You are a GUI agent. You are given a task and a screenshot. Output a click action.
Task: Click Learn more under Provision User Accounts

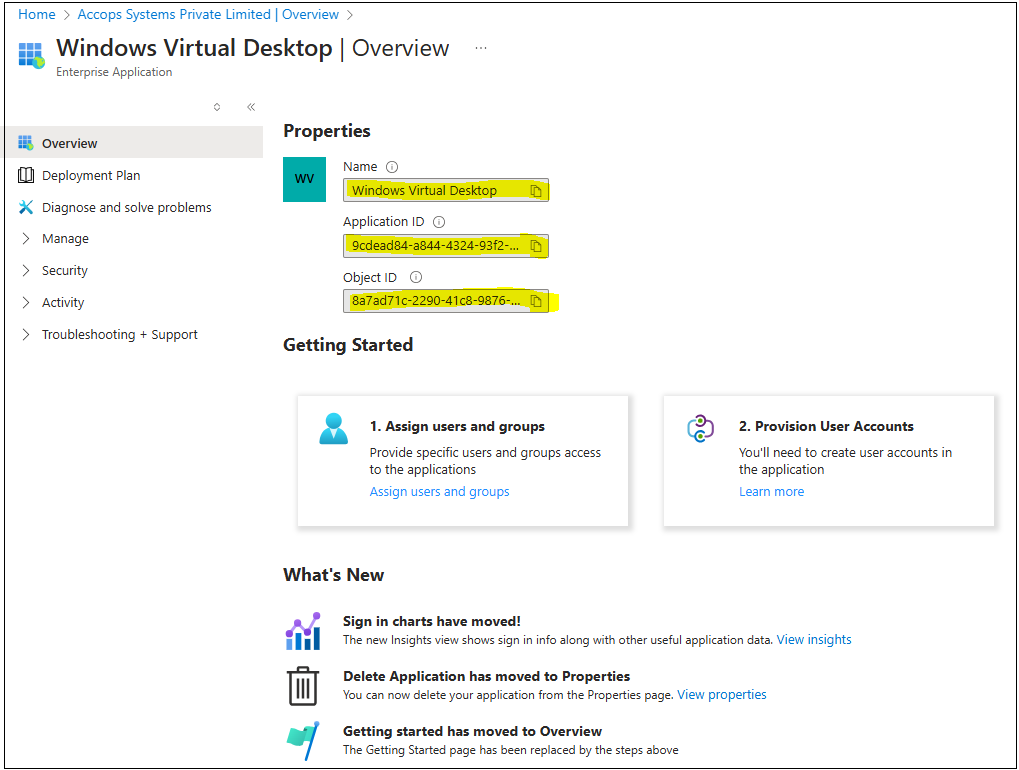tap(771, 492)
